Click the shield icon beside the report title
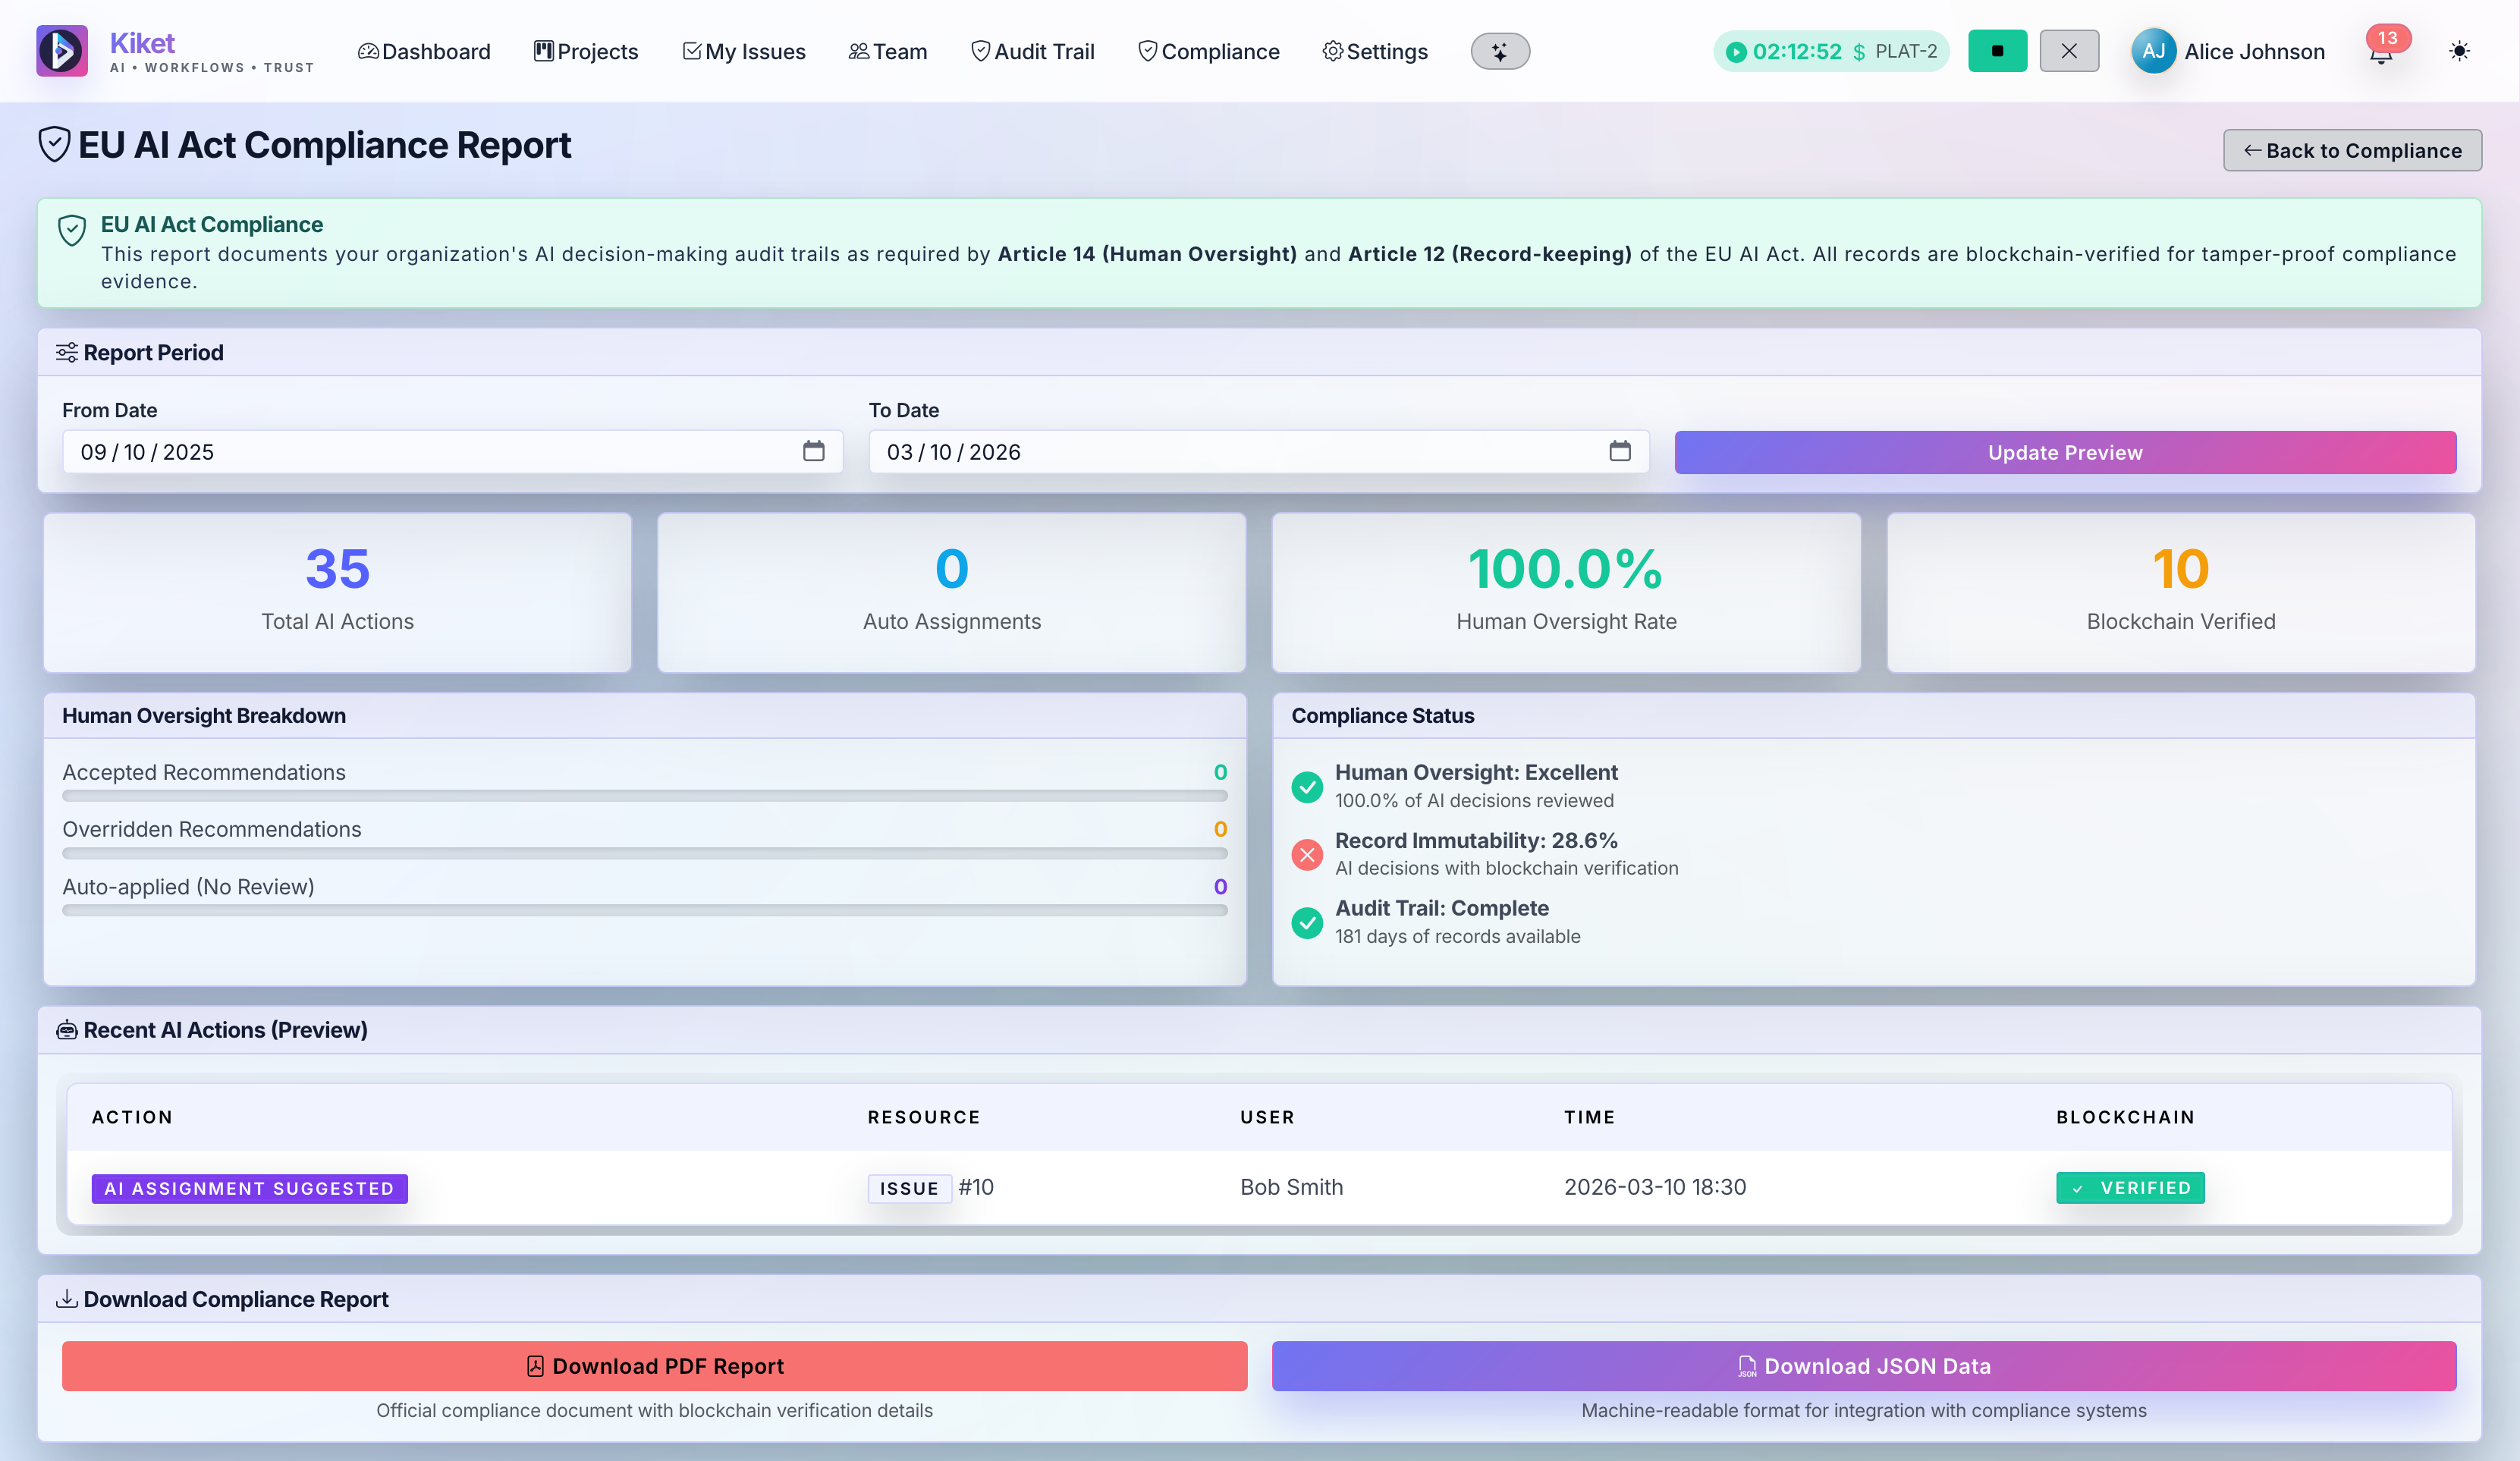 pyautogui.click(x=55, y=144)
